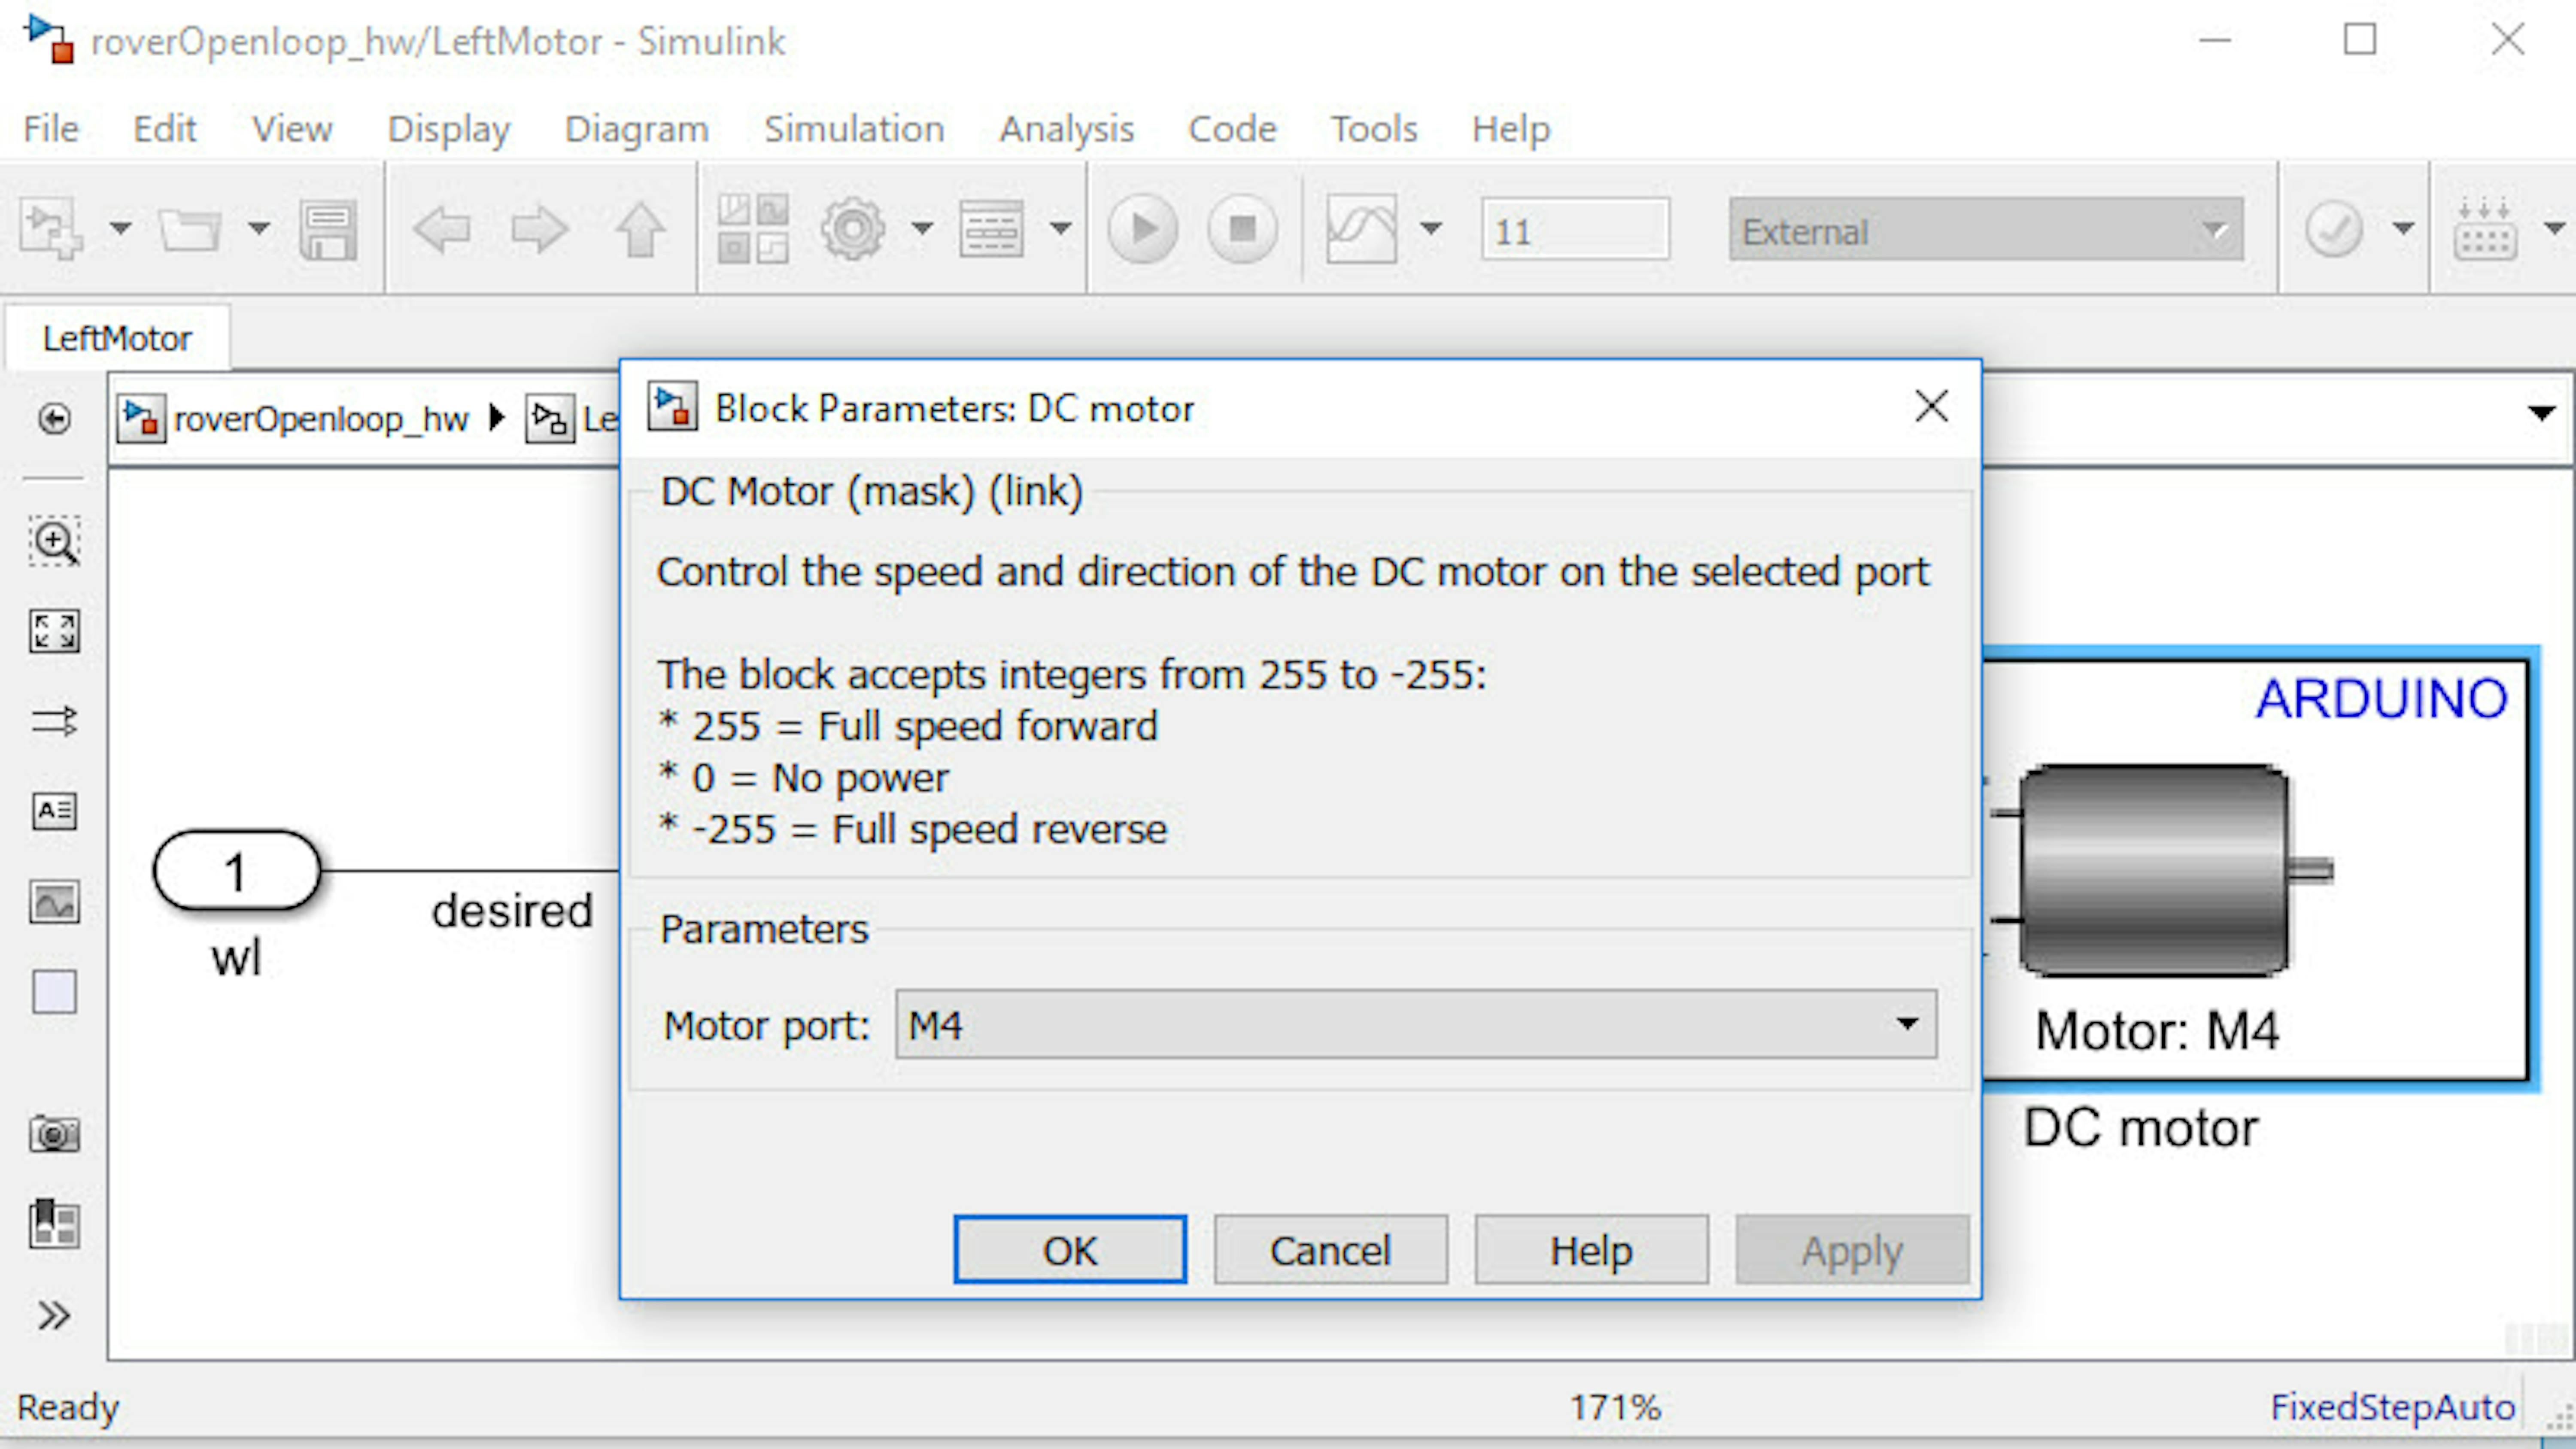
Task: Click the desired signal label
Action: point(512,911)
